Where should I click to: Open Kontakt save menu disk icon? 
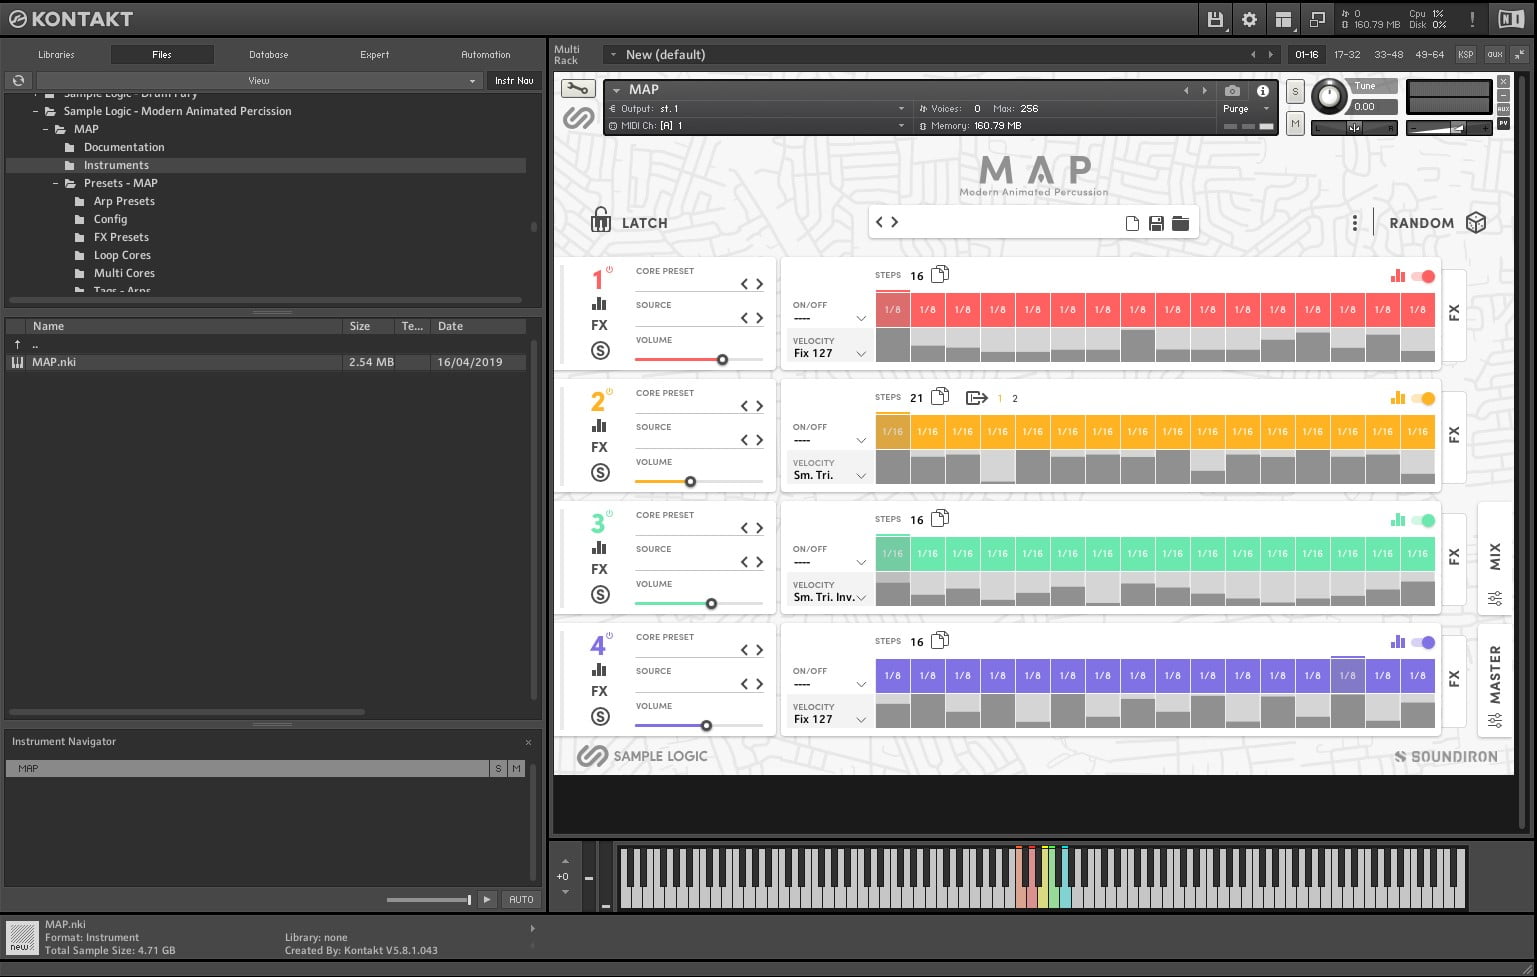click(x=1215, y=19)
